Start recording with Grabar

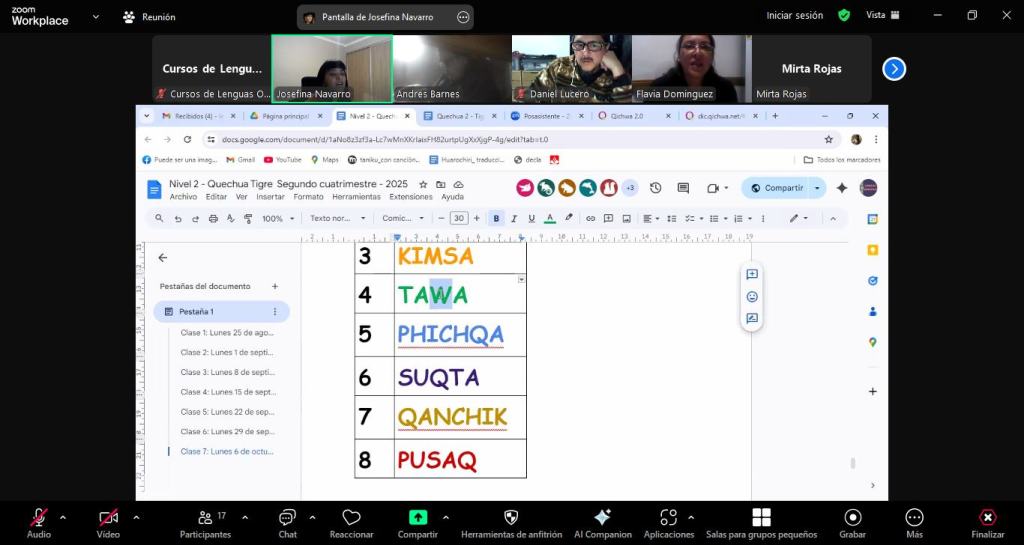click(x=853, y=518)
